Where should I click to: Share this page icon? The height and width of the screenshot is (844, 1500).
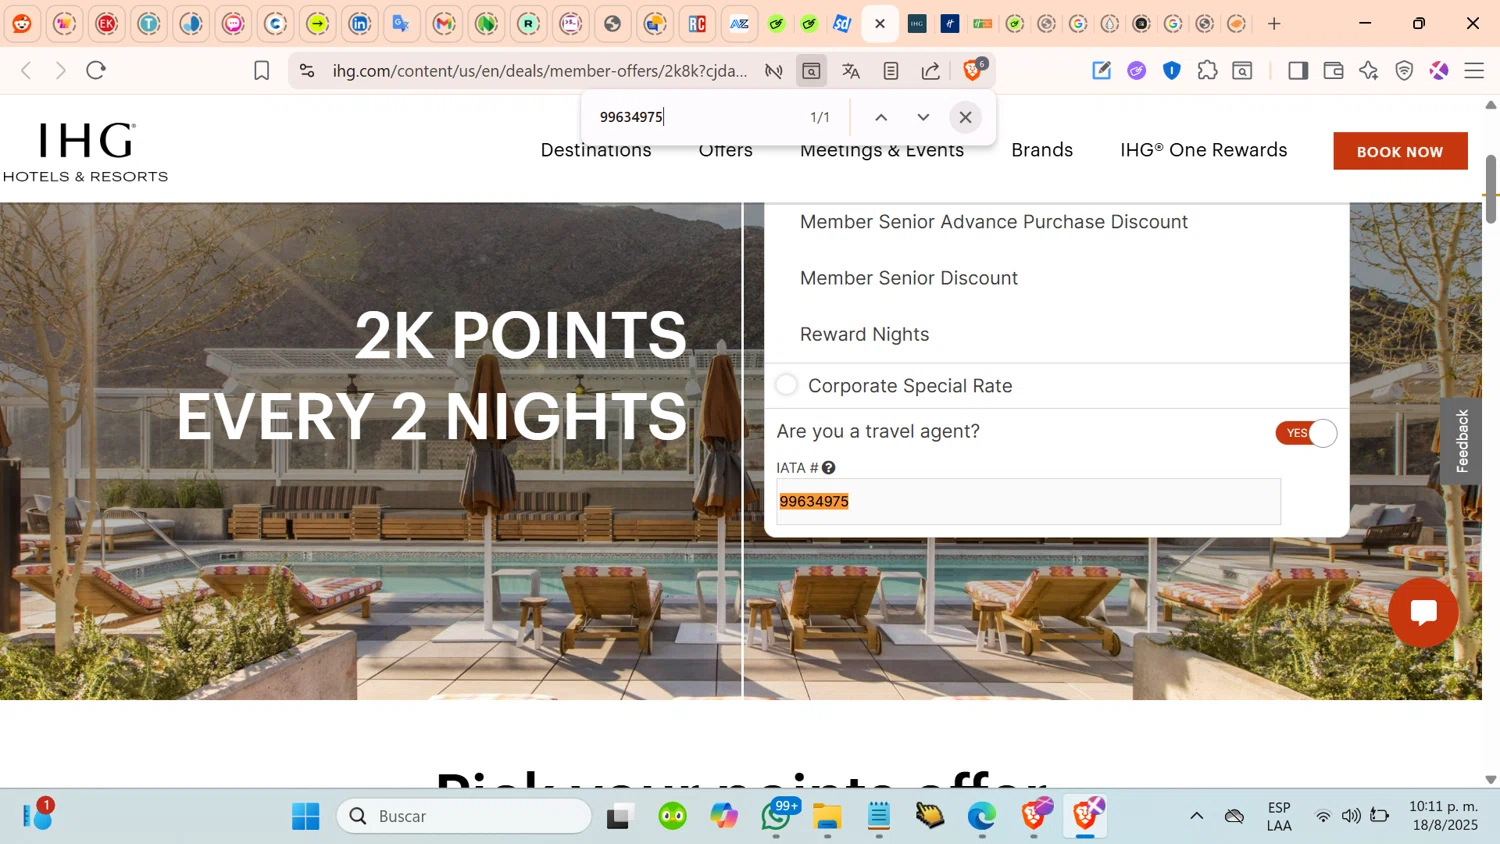click(x=931, y=70)
